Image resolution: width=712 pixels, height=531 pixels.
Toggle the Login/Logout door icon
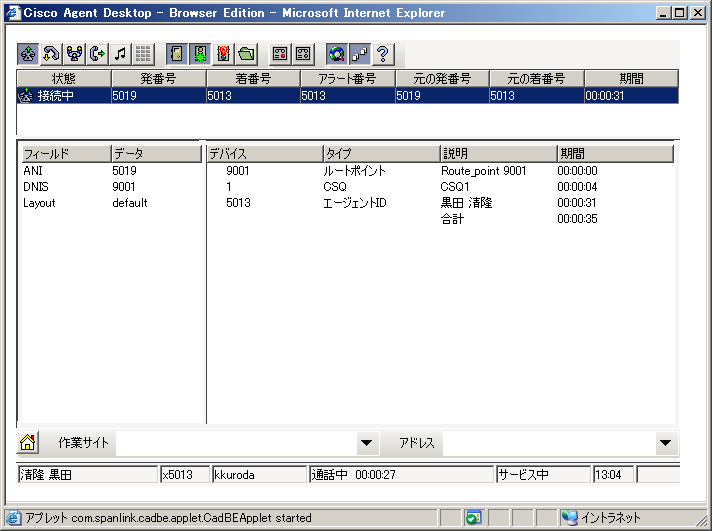[x=177, y=54]
